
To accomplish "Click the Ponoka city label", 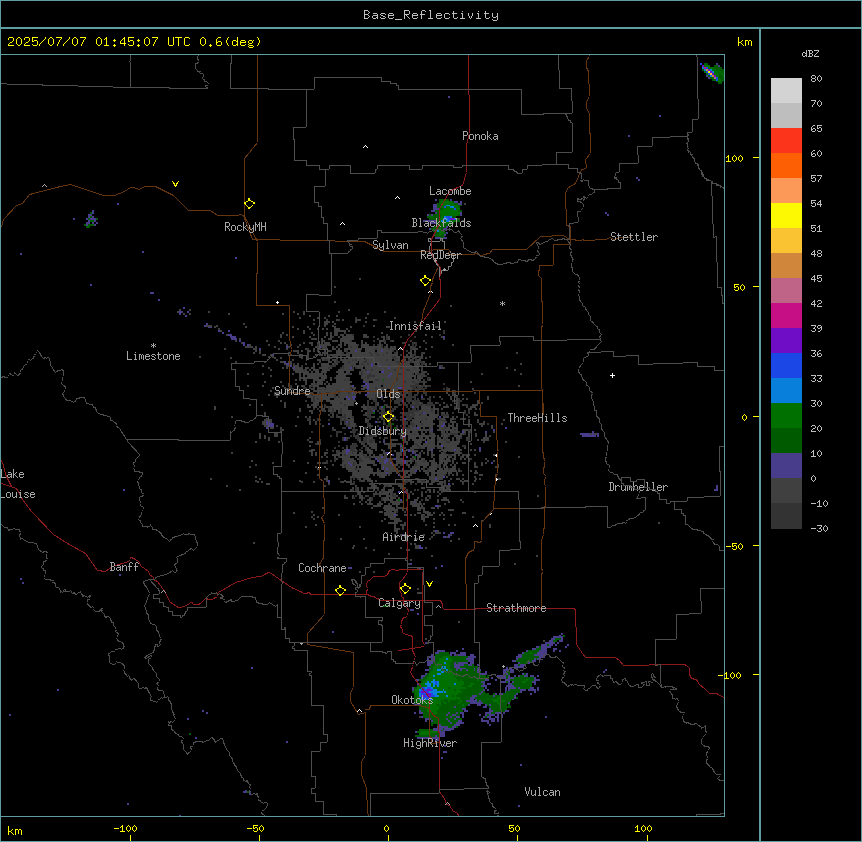I will click(x=480, y=136).
